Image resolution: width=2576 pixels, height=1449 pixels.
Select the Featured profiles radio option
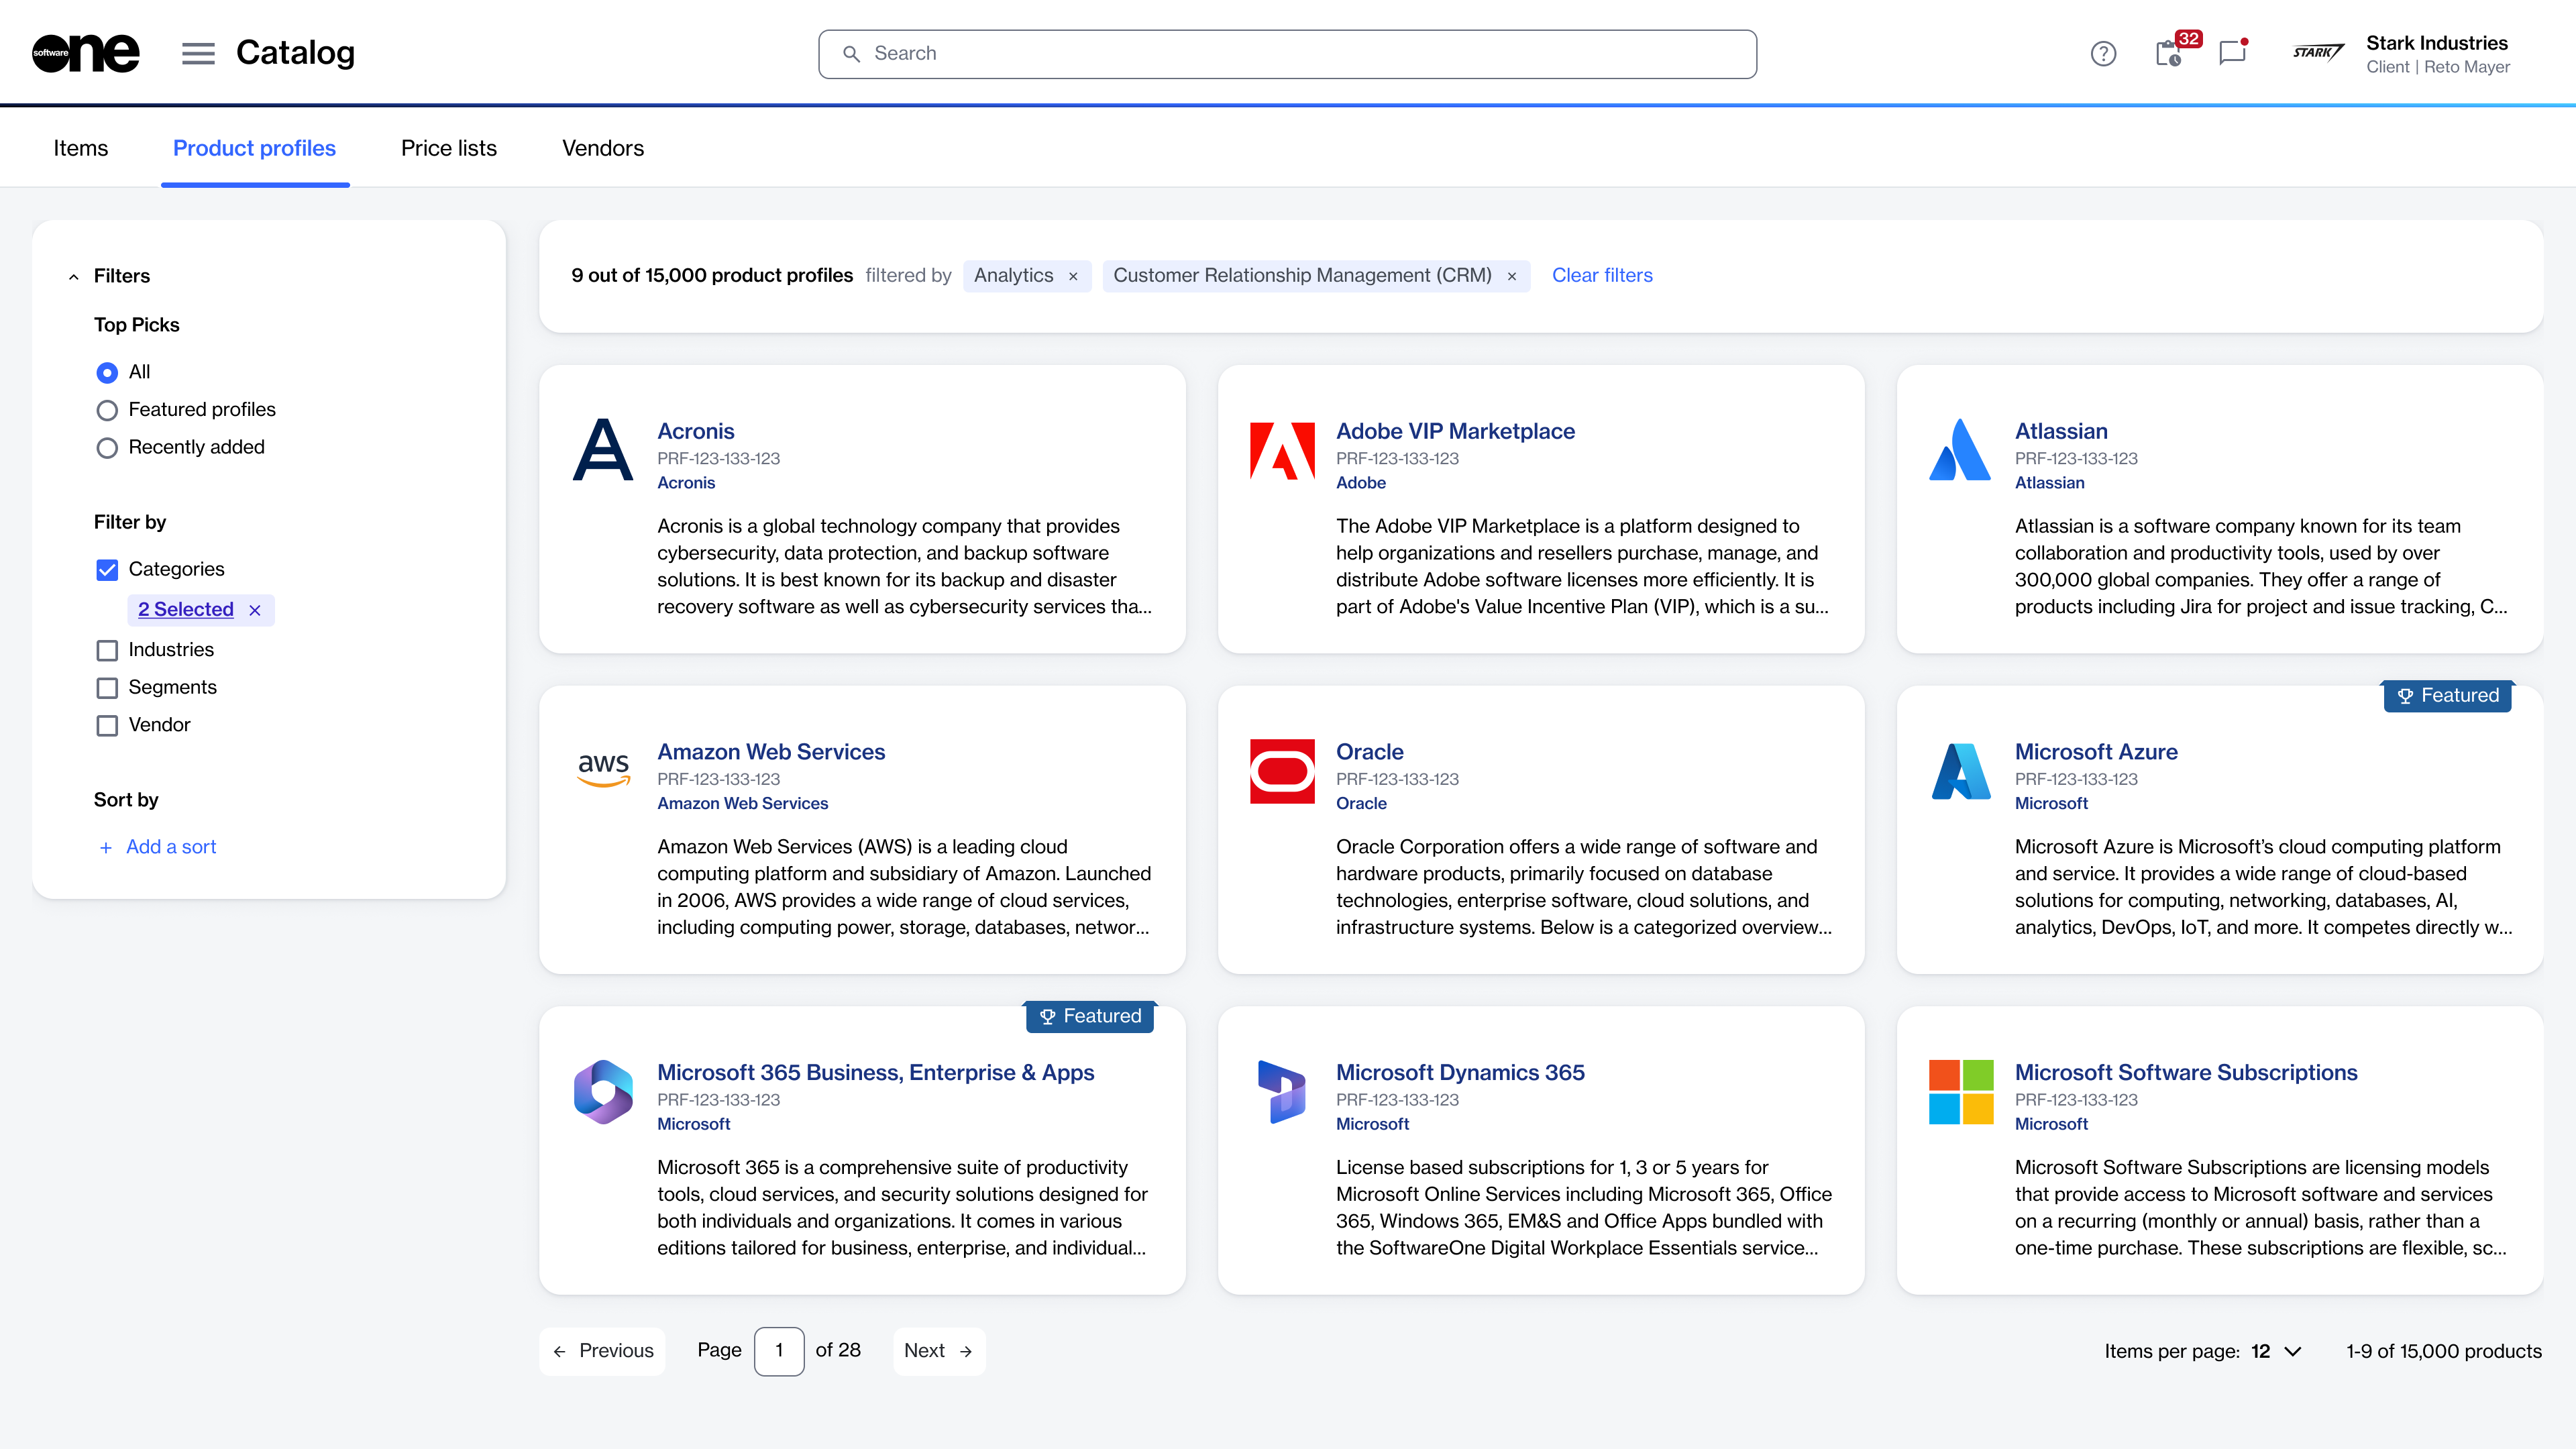pyautogui.click(x=107, y=410)
